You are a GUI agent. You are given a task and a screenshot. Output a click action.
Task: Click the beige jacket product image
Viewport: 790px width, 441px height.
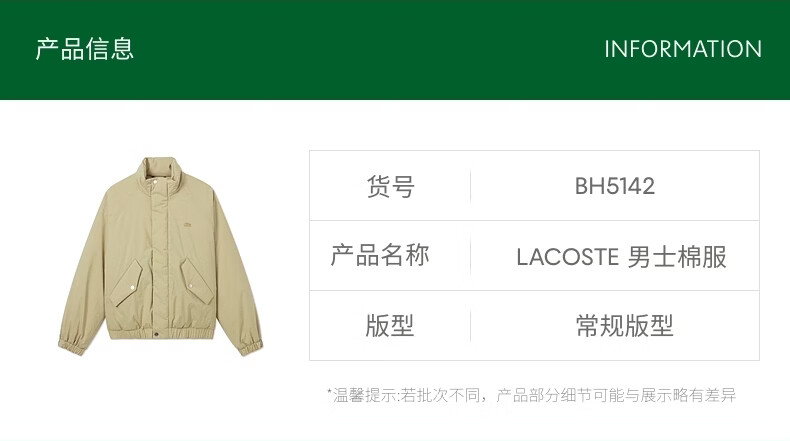160,257
